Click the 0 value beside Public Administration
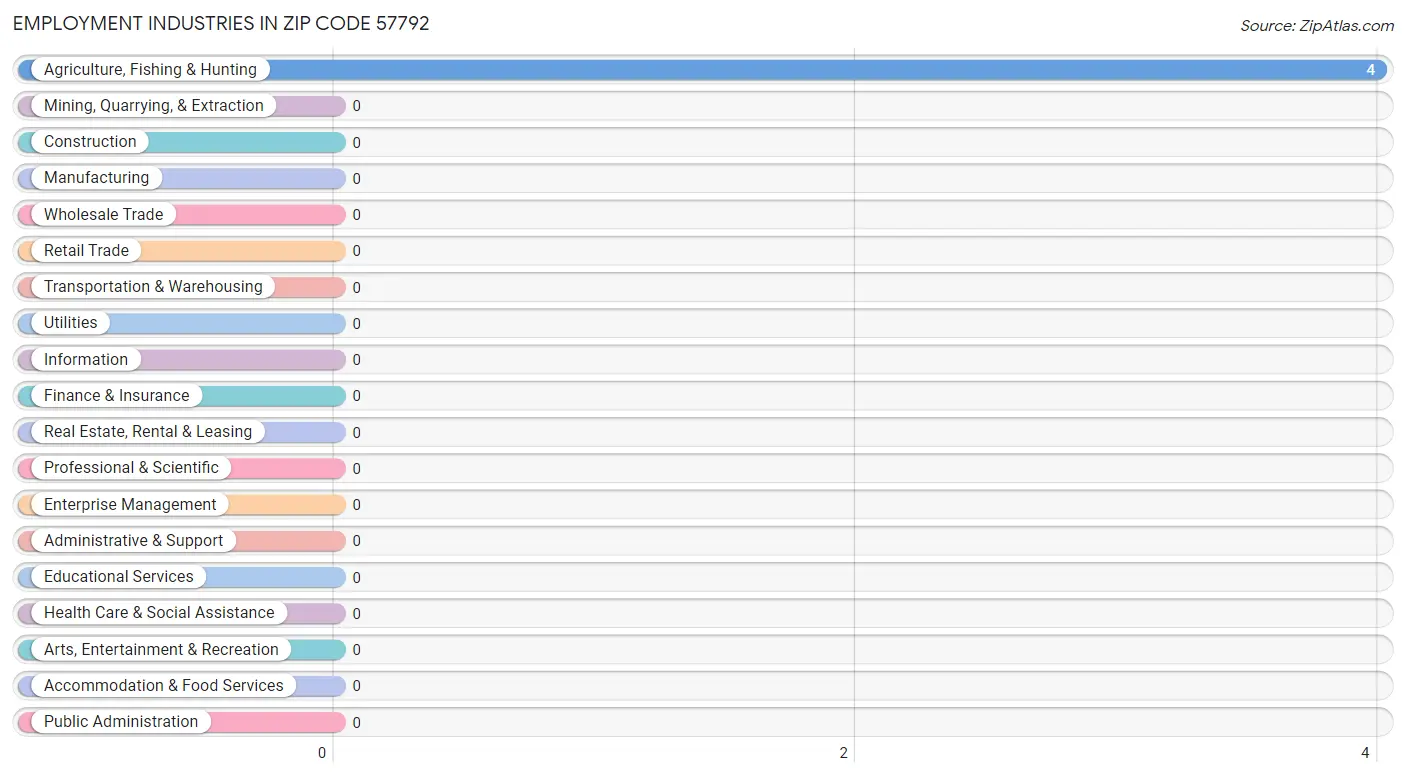1406x777 pixels. click(x=356, y=723)
